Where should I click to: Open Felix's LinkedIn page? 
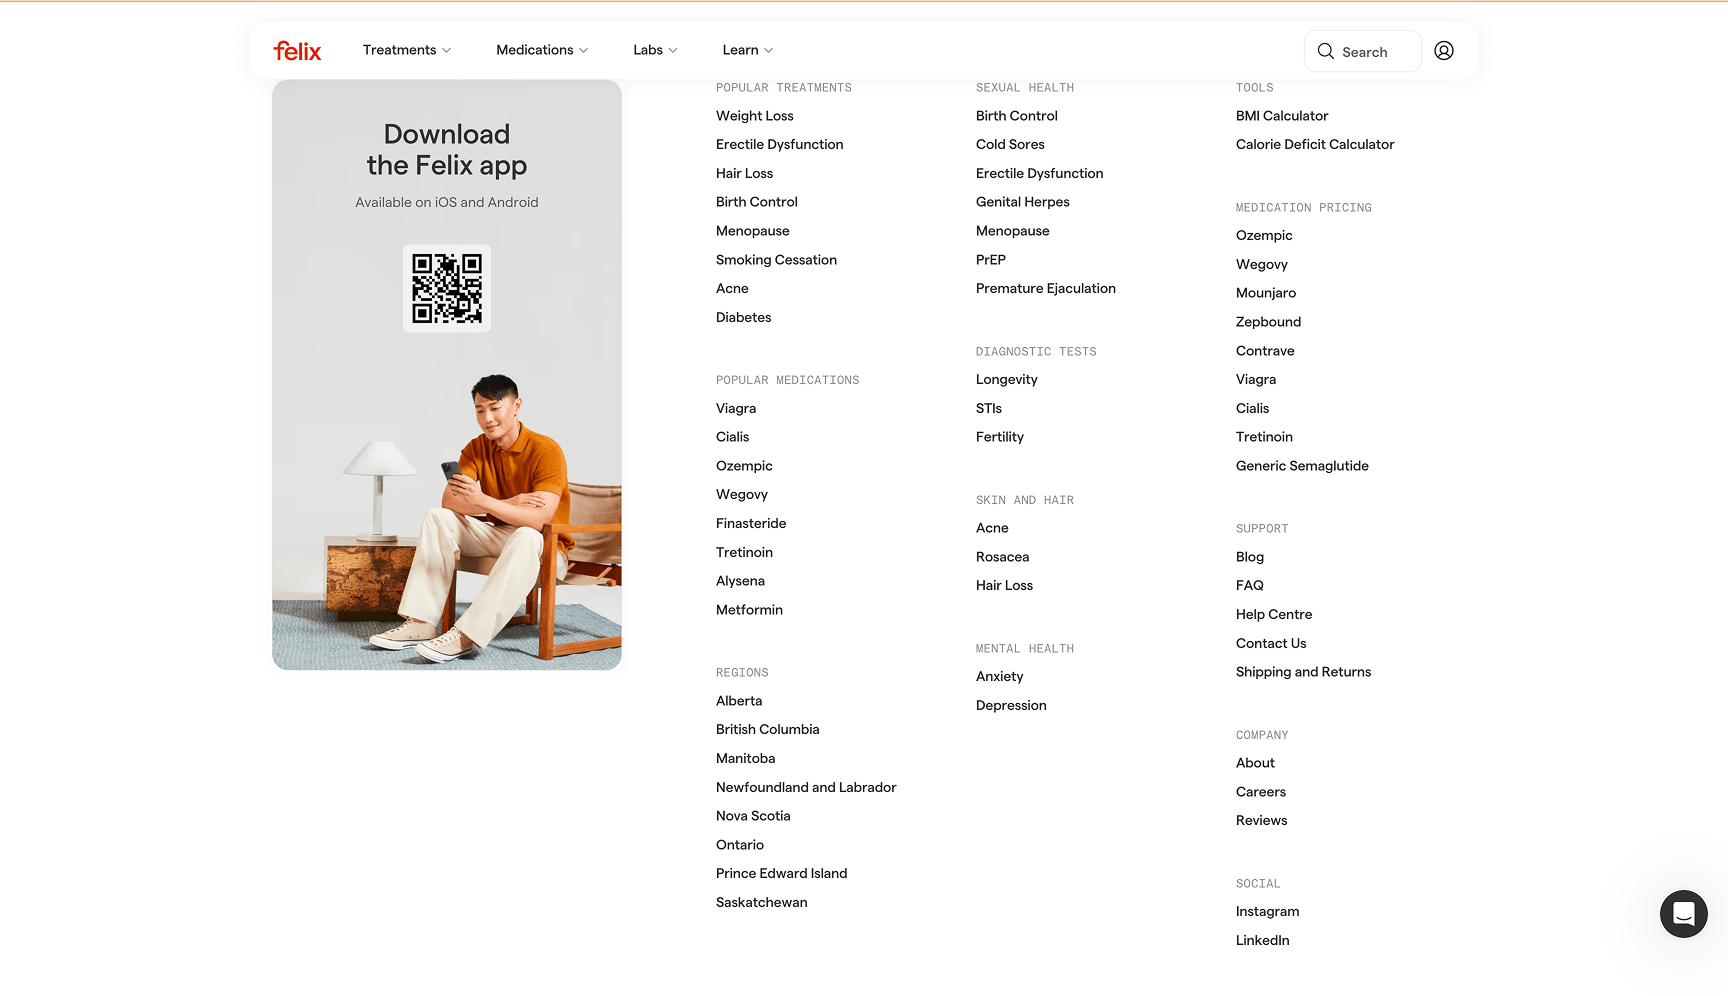tap(1262, 940)
